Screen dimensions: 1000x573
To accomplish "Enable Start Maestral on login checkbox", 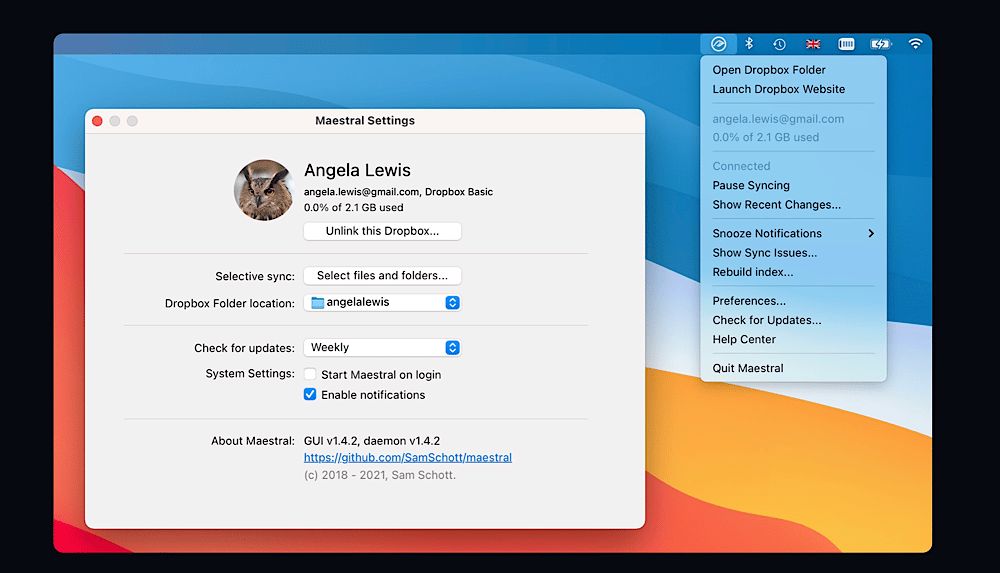I will point(310,374).
